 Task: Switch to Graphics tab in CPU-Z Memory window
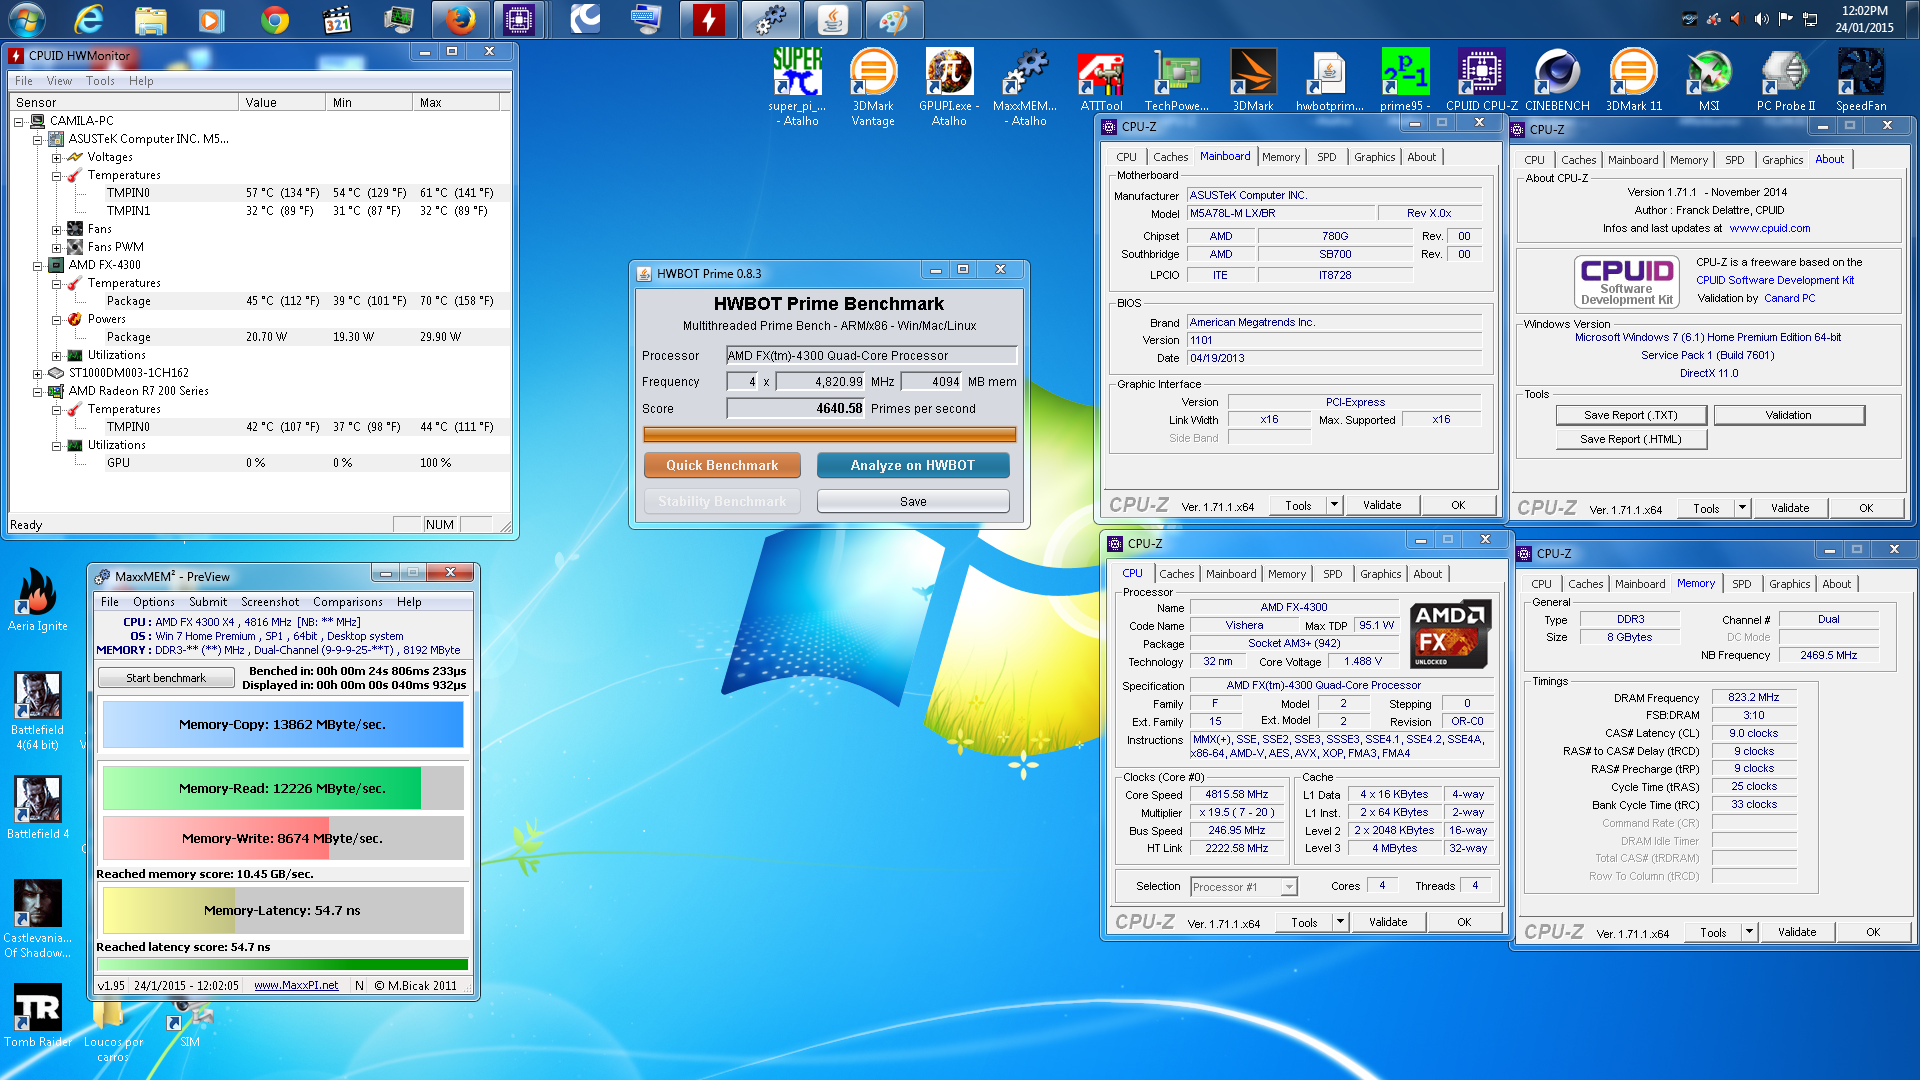click(x=1789, y=584)
